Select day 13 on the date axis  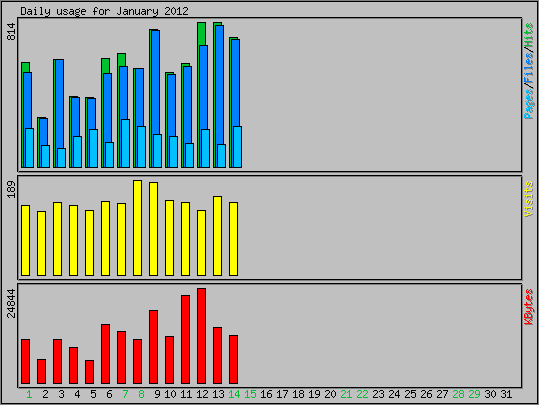click(x=218, y=394)
